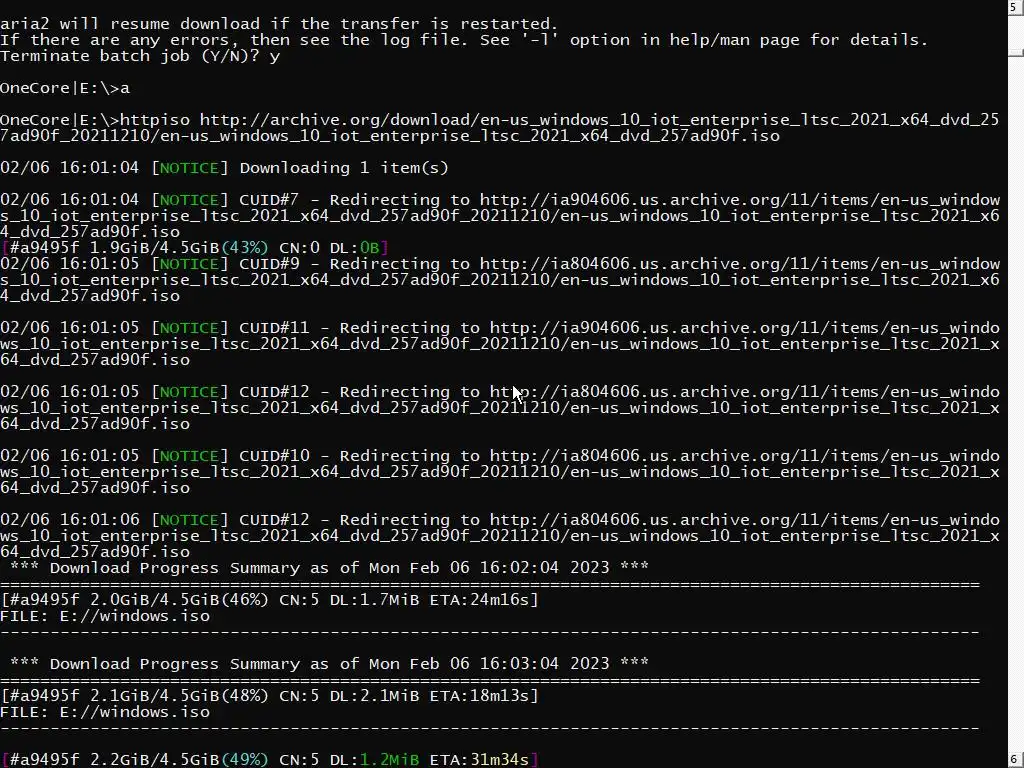Click the 16:03:04 Download Progress Summary heading
This screenshot has height=768, width=1024.
click(329, 664)
